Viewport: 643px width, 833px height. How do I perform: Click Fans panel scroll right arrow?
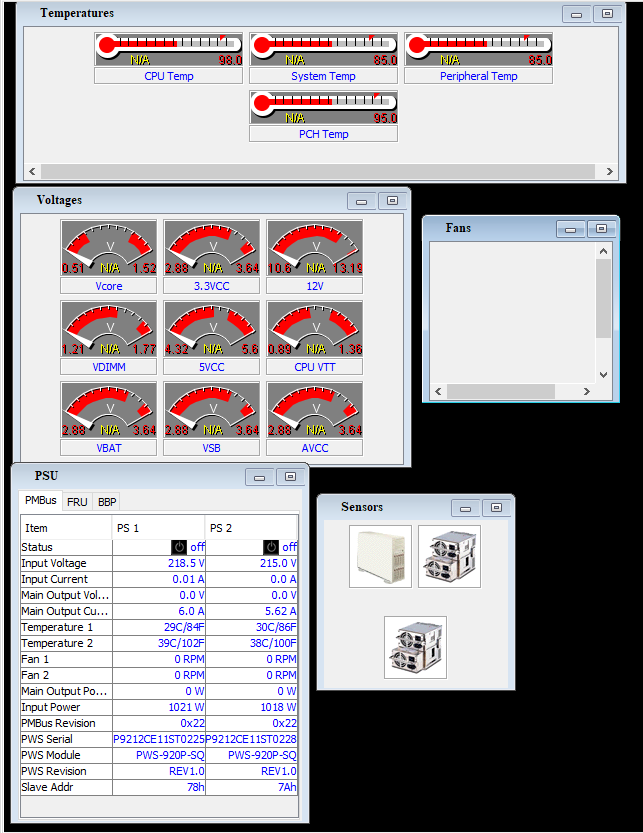587,392
